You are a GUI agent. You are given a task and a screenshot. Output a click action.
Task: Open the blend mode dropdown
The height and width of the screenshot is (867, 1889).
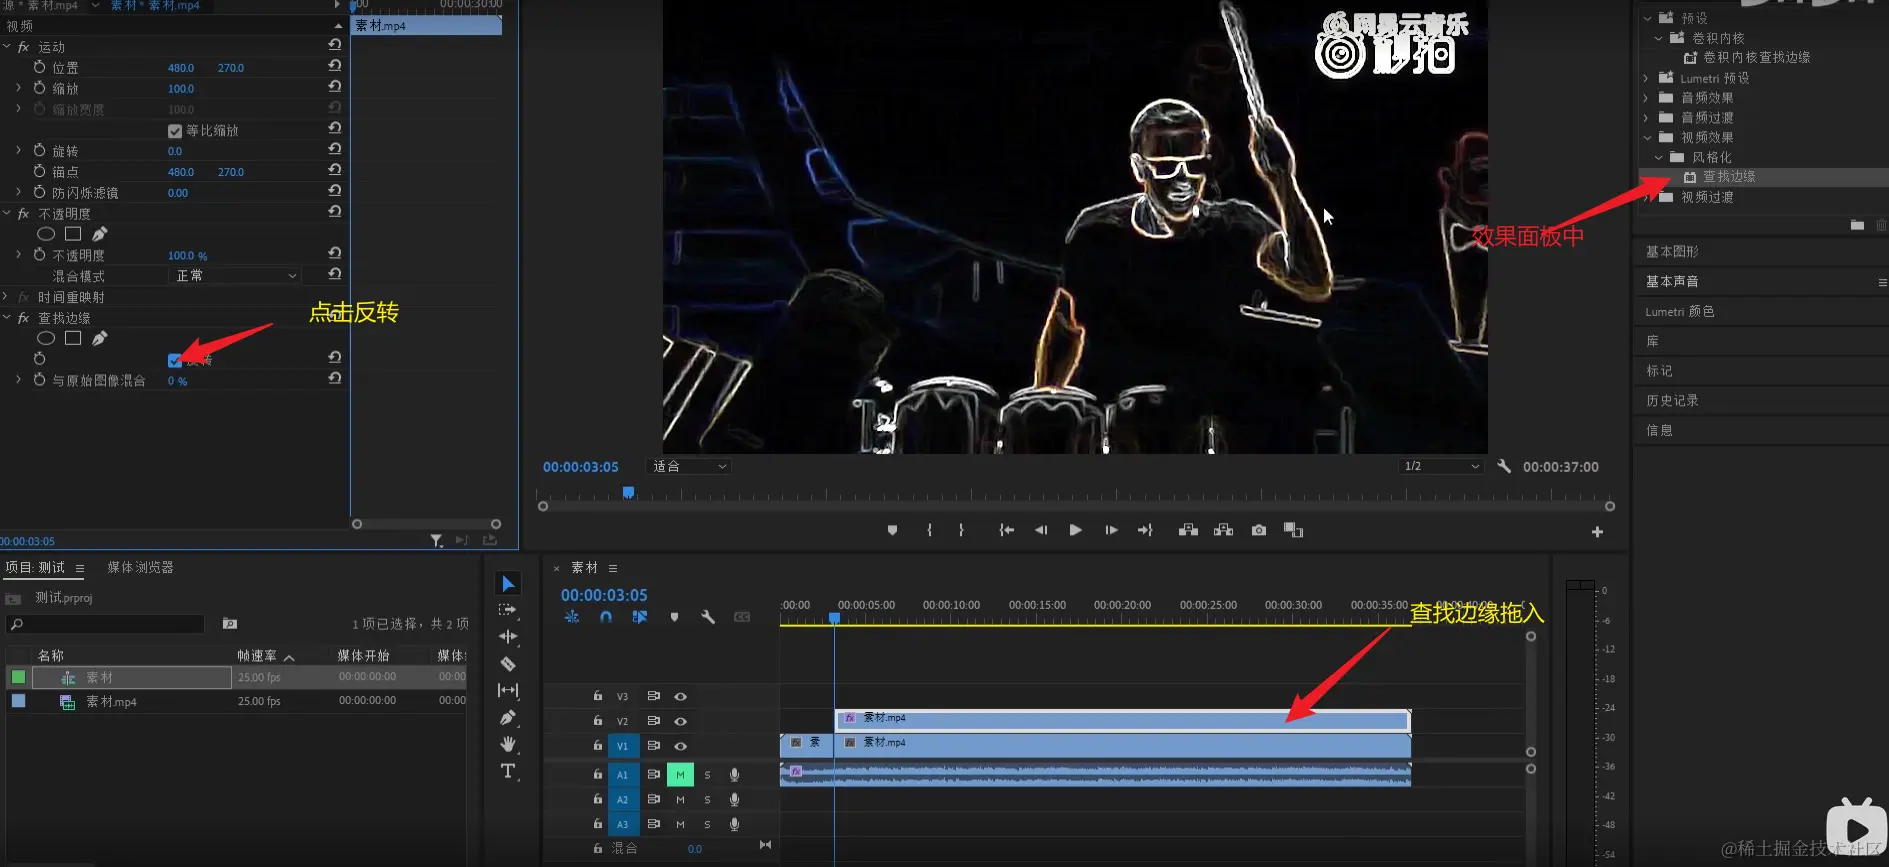(x=235, y=276)
